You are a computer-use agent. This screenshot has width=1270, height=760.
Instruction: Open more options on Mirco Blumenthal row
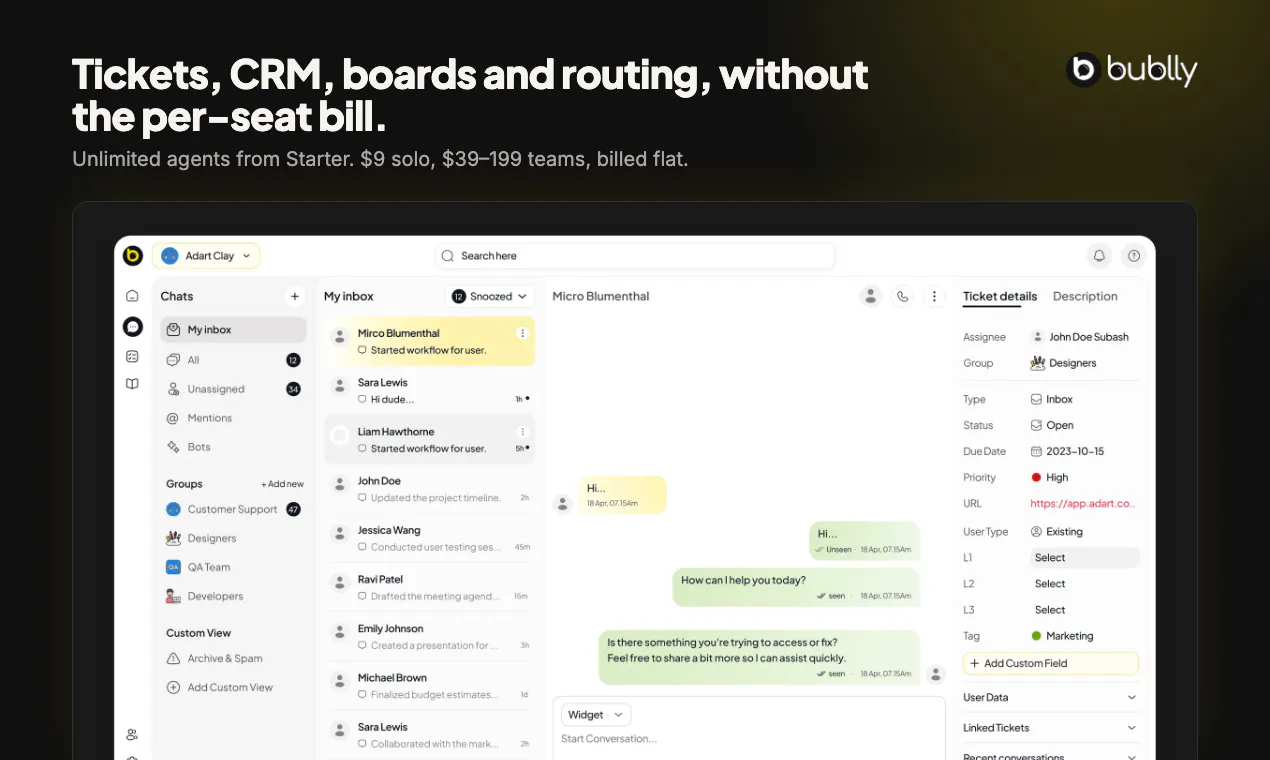[x=522, y=333]
